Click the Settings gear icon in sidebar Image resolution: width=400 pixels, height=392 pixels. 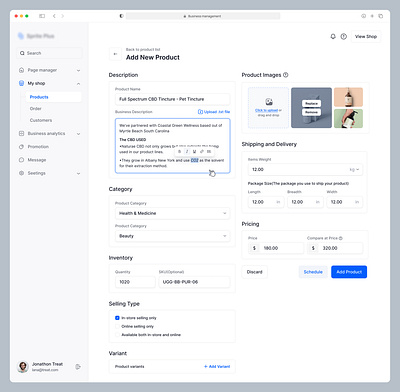pos(21,173)
